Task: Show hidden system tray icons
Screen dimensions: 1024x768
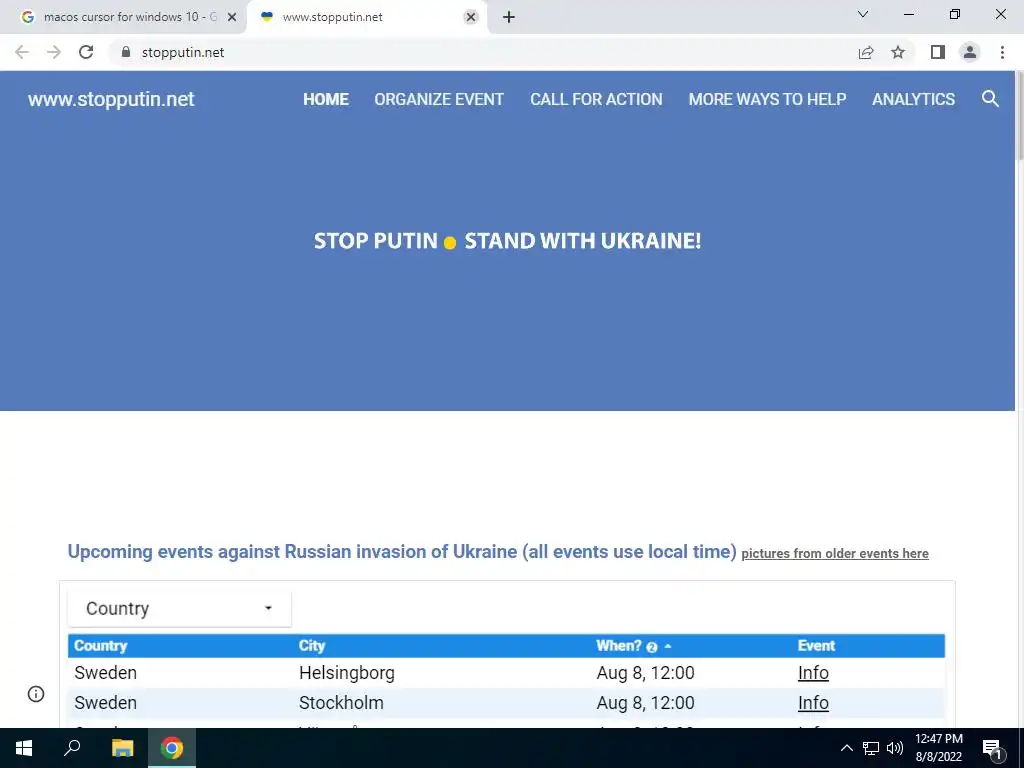Action: tap(846, 748)
